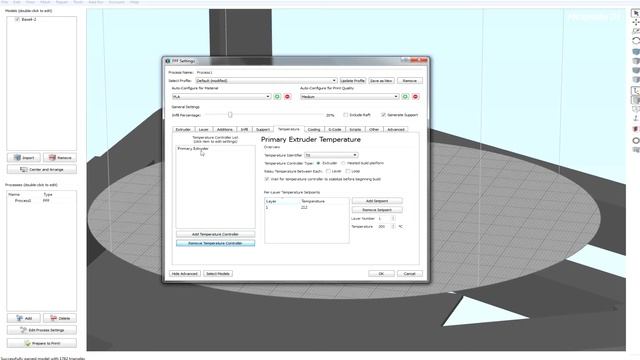Click the Layer Number spinner arrows

393,218
